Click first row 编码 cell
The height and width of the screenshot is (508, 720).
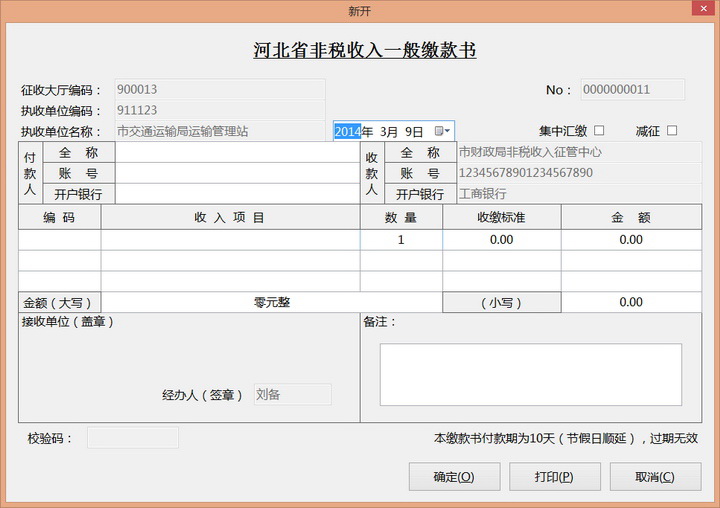[60, 240]
